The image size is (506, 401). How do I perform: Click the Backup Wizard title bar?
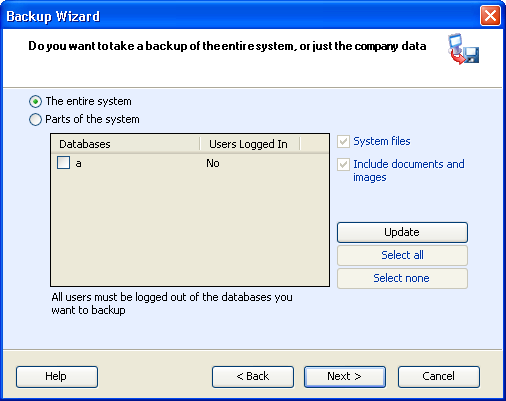point(240,16)
